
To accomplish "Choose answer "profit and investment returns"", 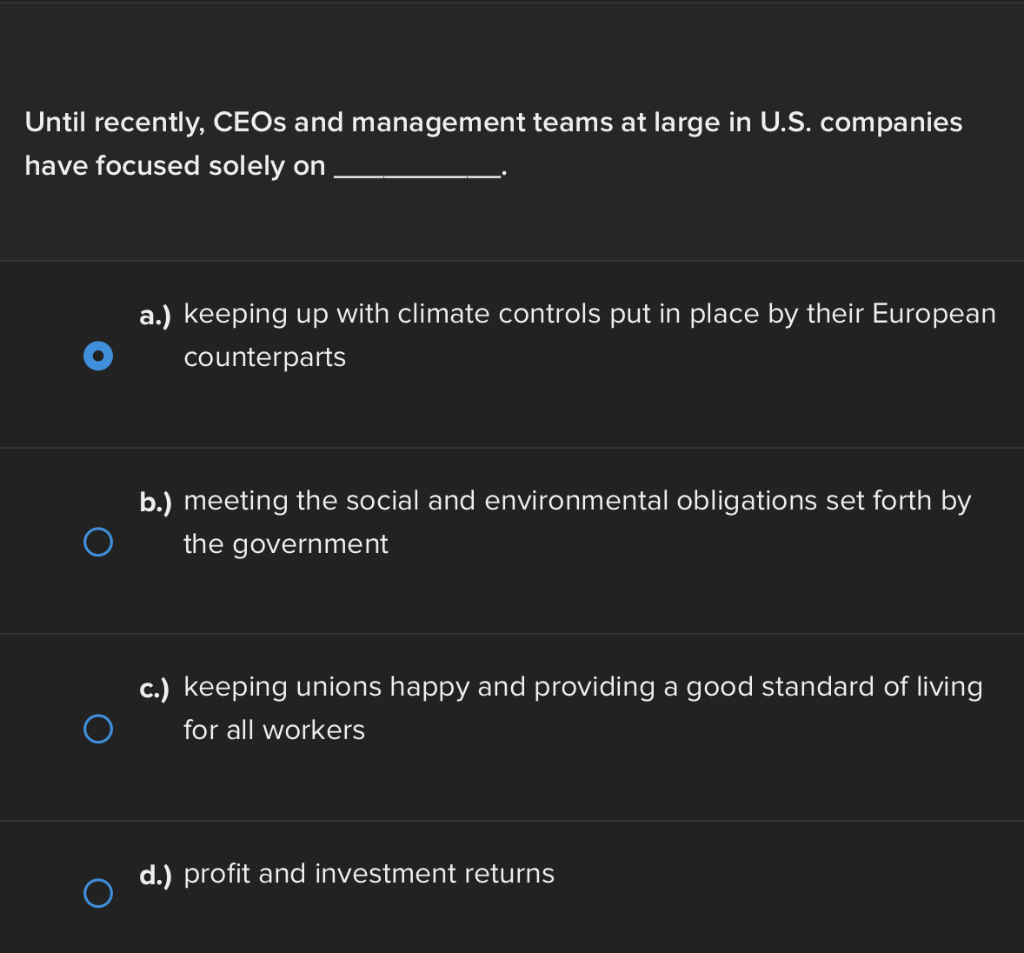I will (369, 873).
